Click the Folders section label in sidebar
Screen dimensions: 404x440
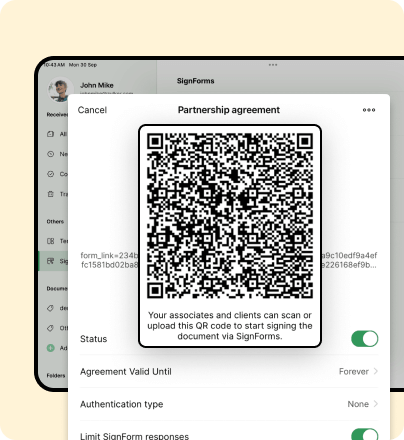click(x=56, y=375)
